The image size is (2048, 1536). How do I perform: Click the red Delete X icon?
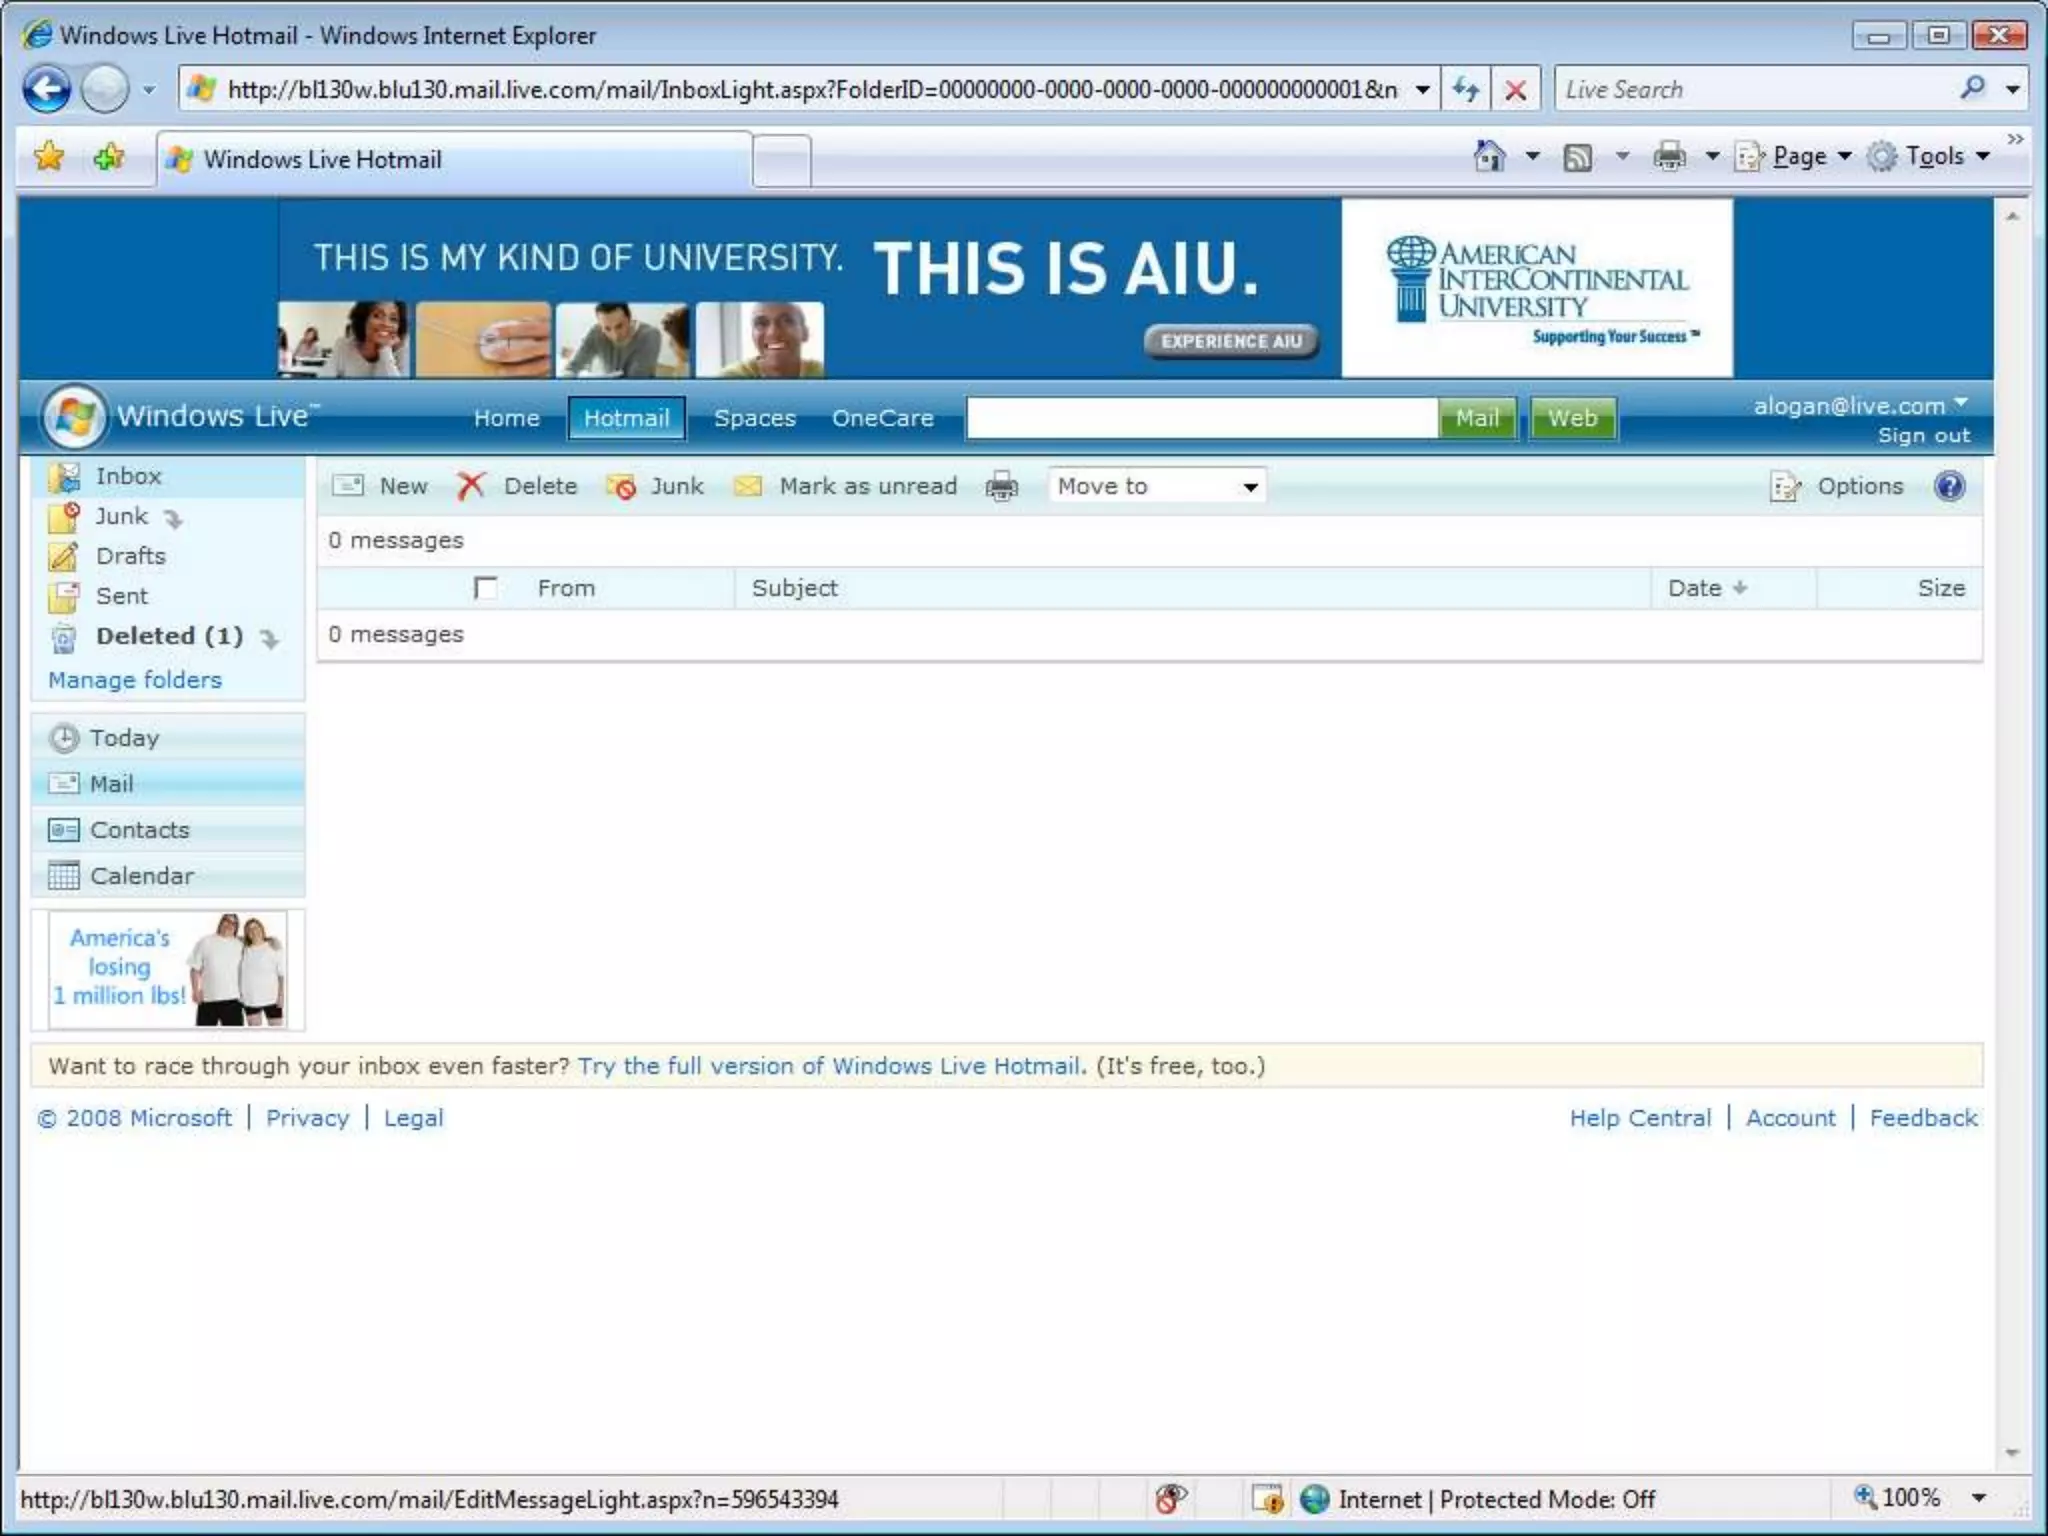[x=471, y=486]
